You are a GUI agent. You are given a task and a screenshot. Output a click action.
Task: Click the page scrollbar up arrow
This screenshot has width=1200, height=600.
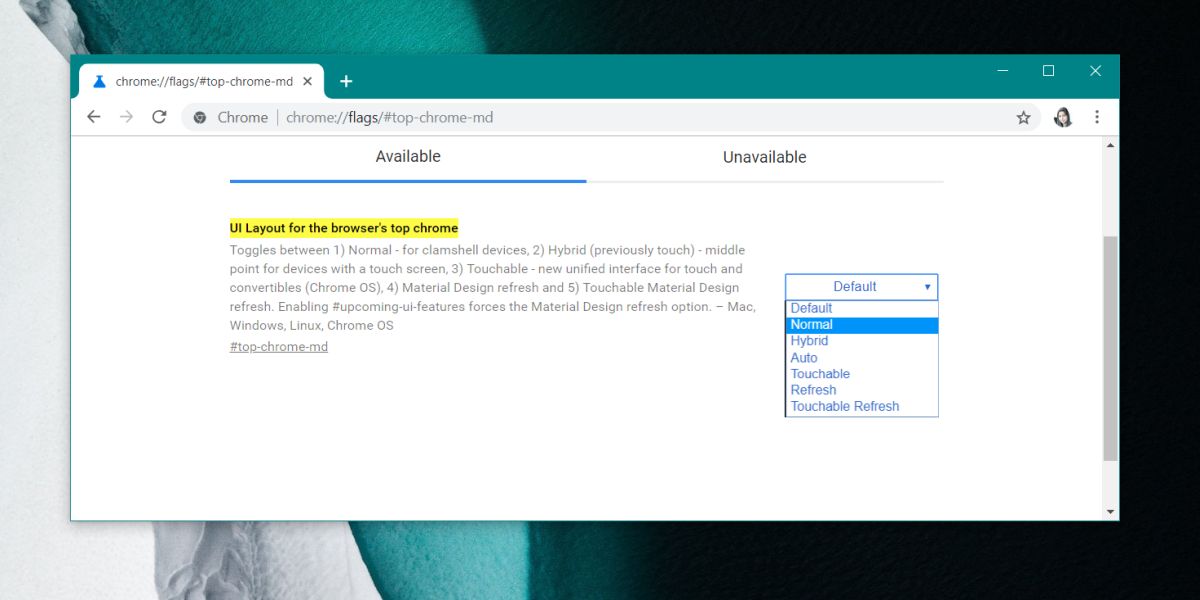click(x=1110, y=146)
